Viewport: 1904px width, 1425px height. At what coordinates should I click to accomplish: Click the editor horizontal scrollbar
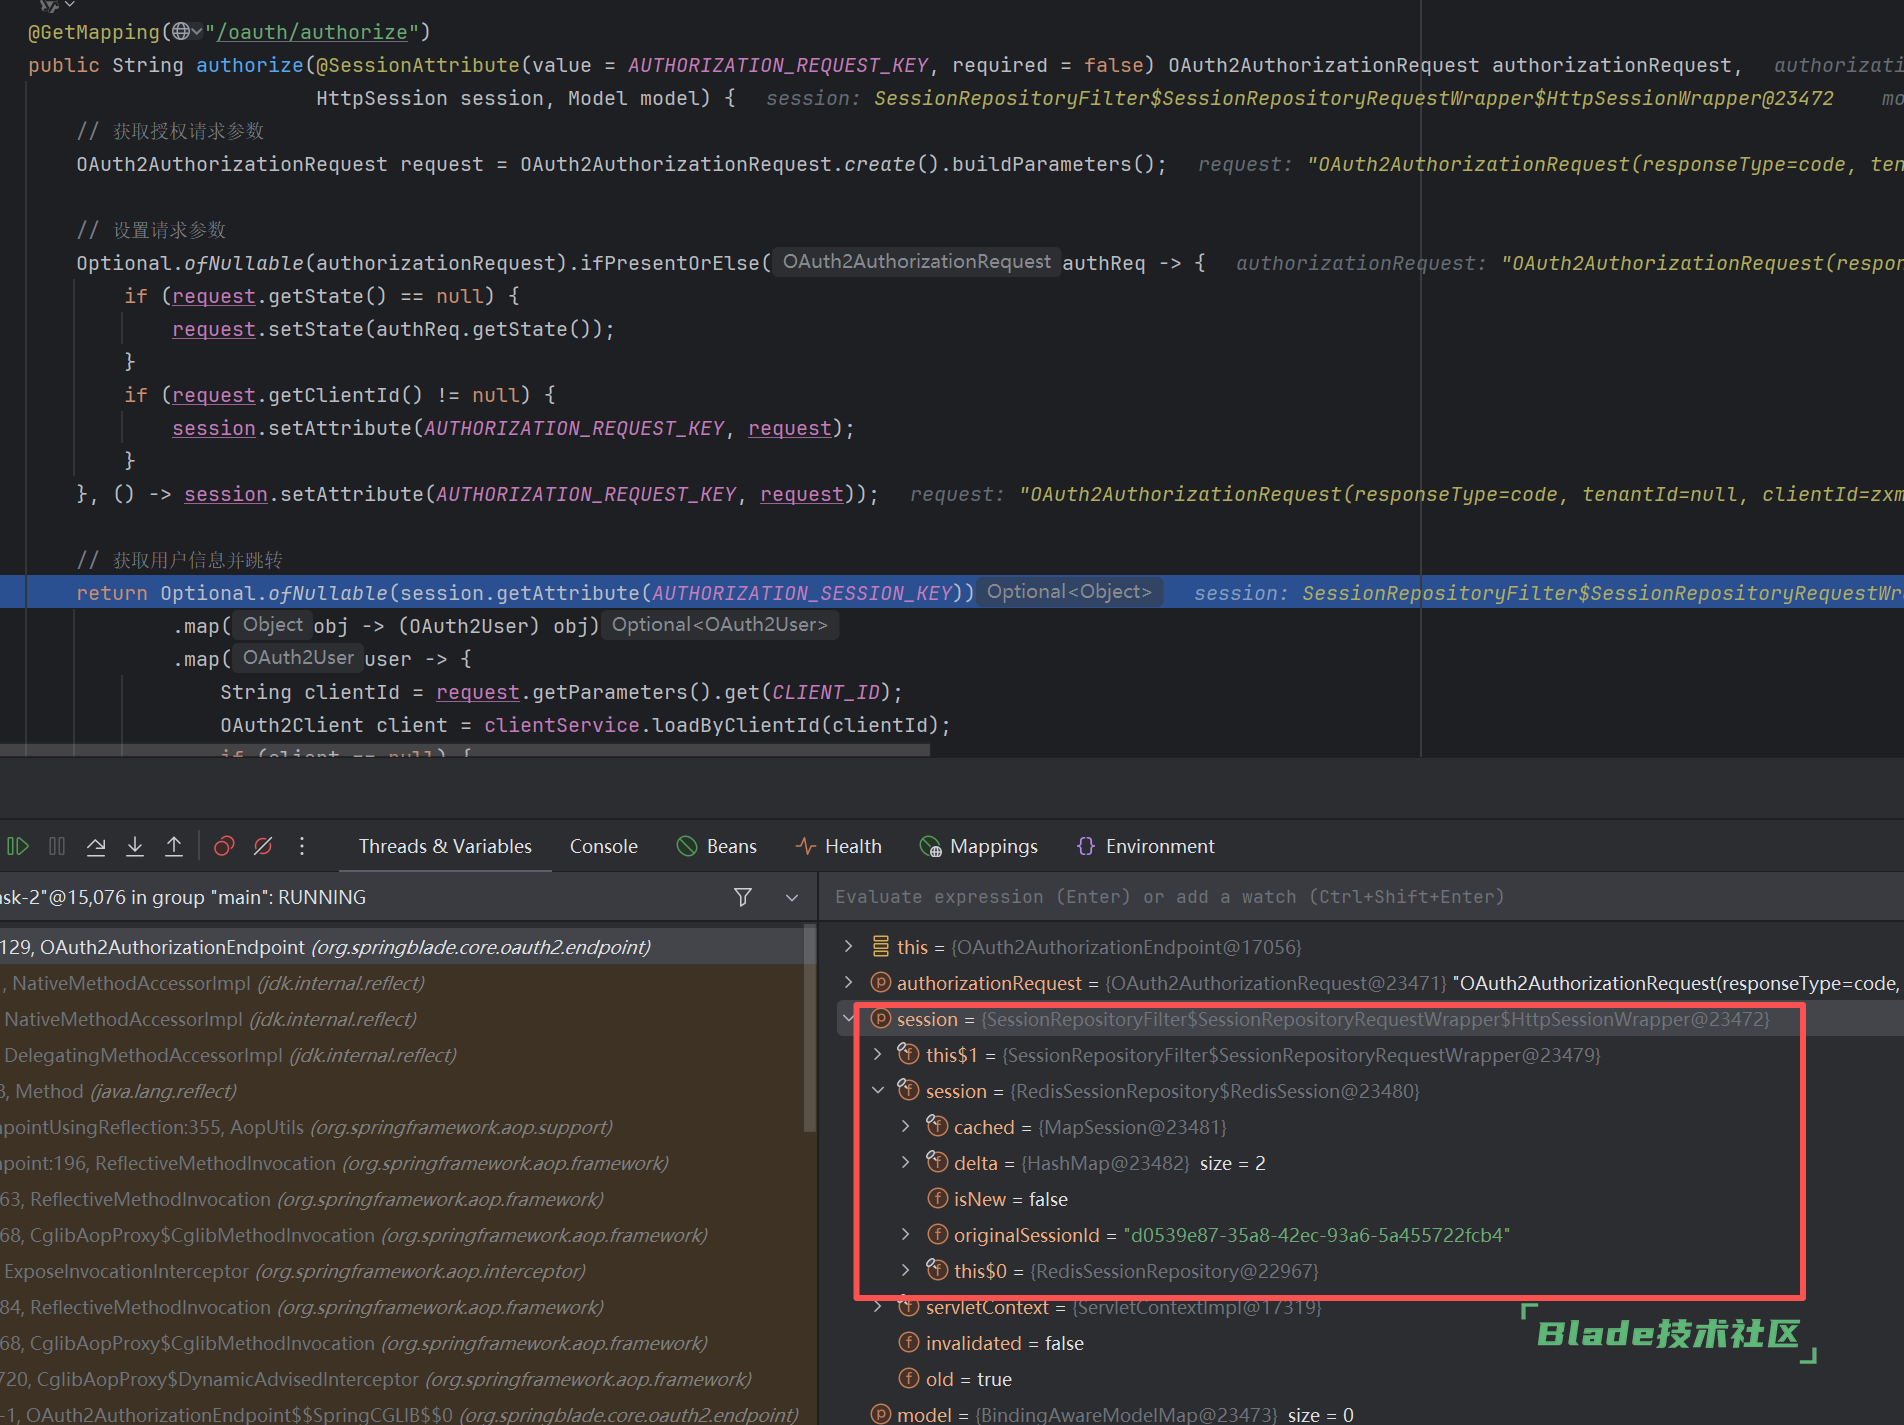[x=465, y=750]
